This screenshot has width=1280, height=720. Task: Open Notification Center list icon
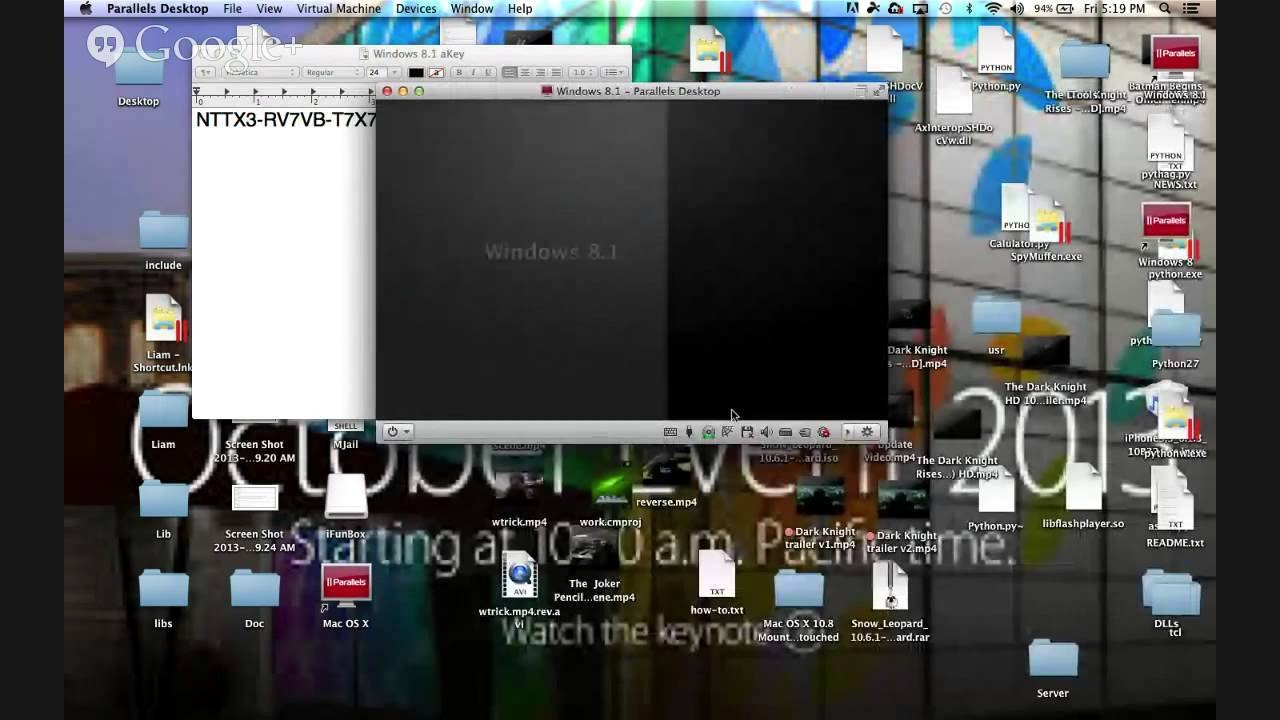tap(1192, 8)
